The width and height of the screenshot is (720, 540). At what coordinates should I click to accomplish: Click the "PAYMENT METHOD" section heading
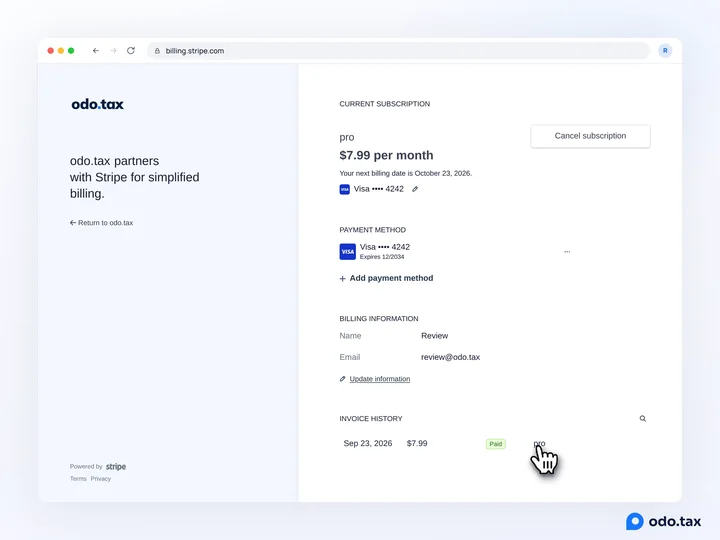click(x=373, y=230)
